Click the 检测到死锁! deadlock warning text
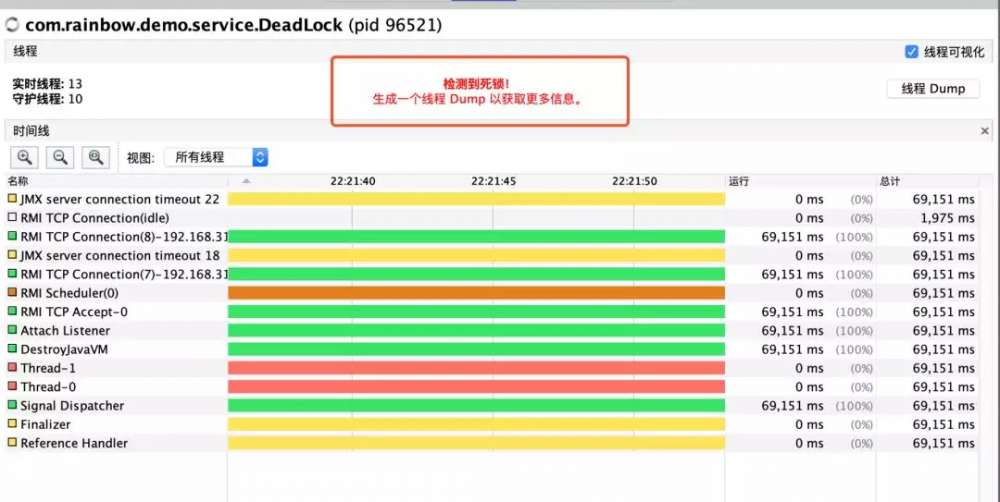This screenshot has width=1000, height=502. 476,84
